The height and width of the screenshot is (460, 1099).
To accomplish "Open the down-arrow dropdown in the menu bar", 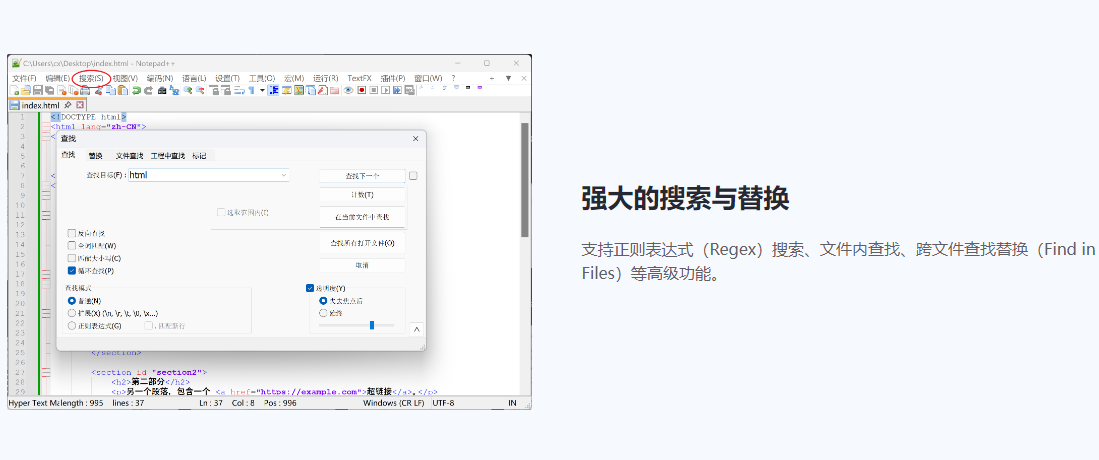I will pyautogui.click(x=508, y=78).
